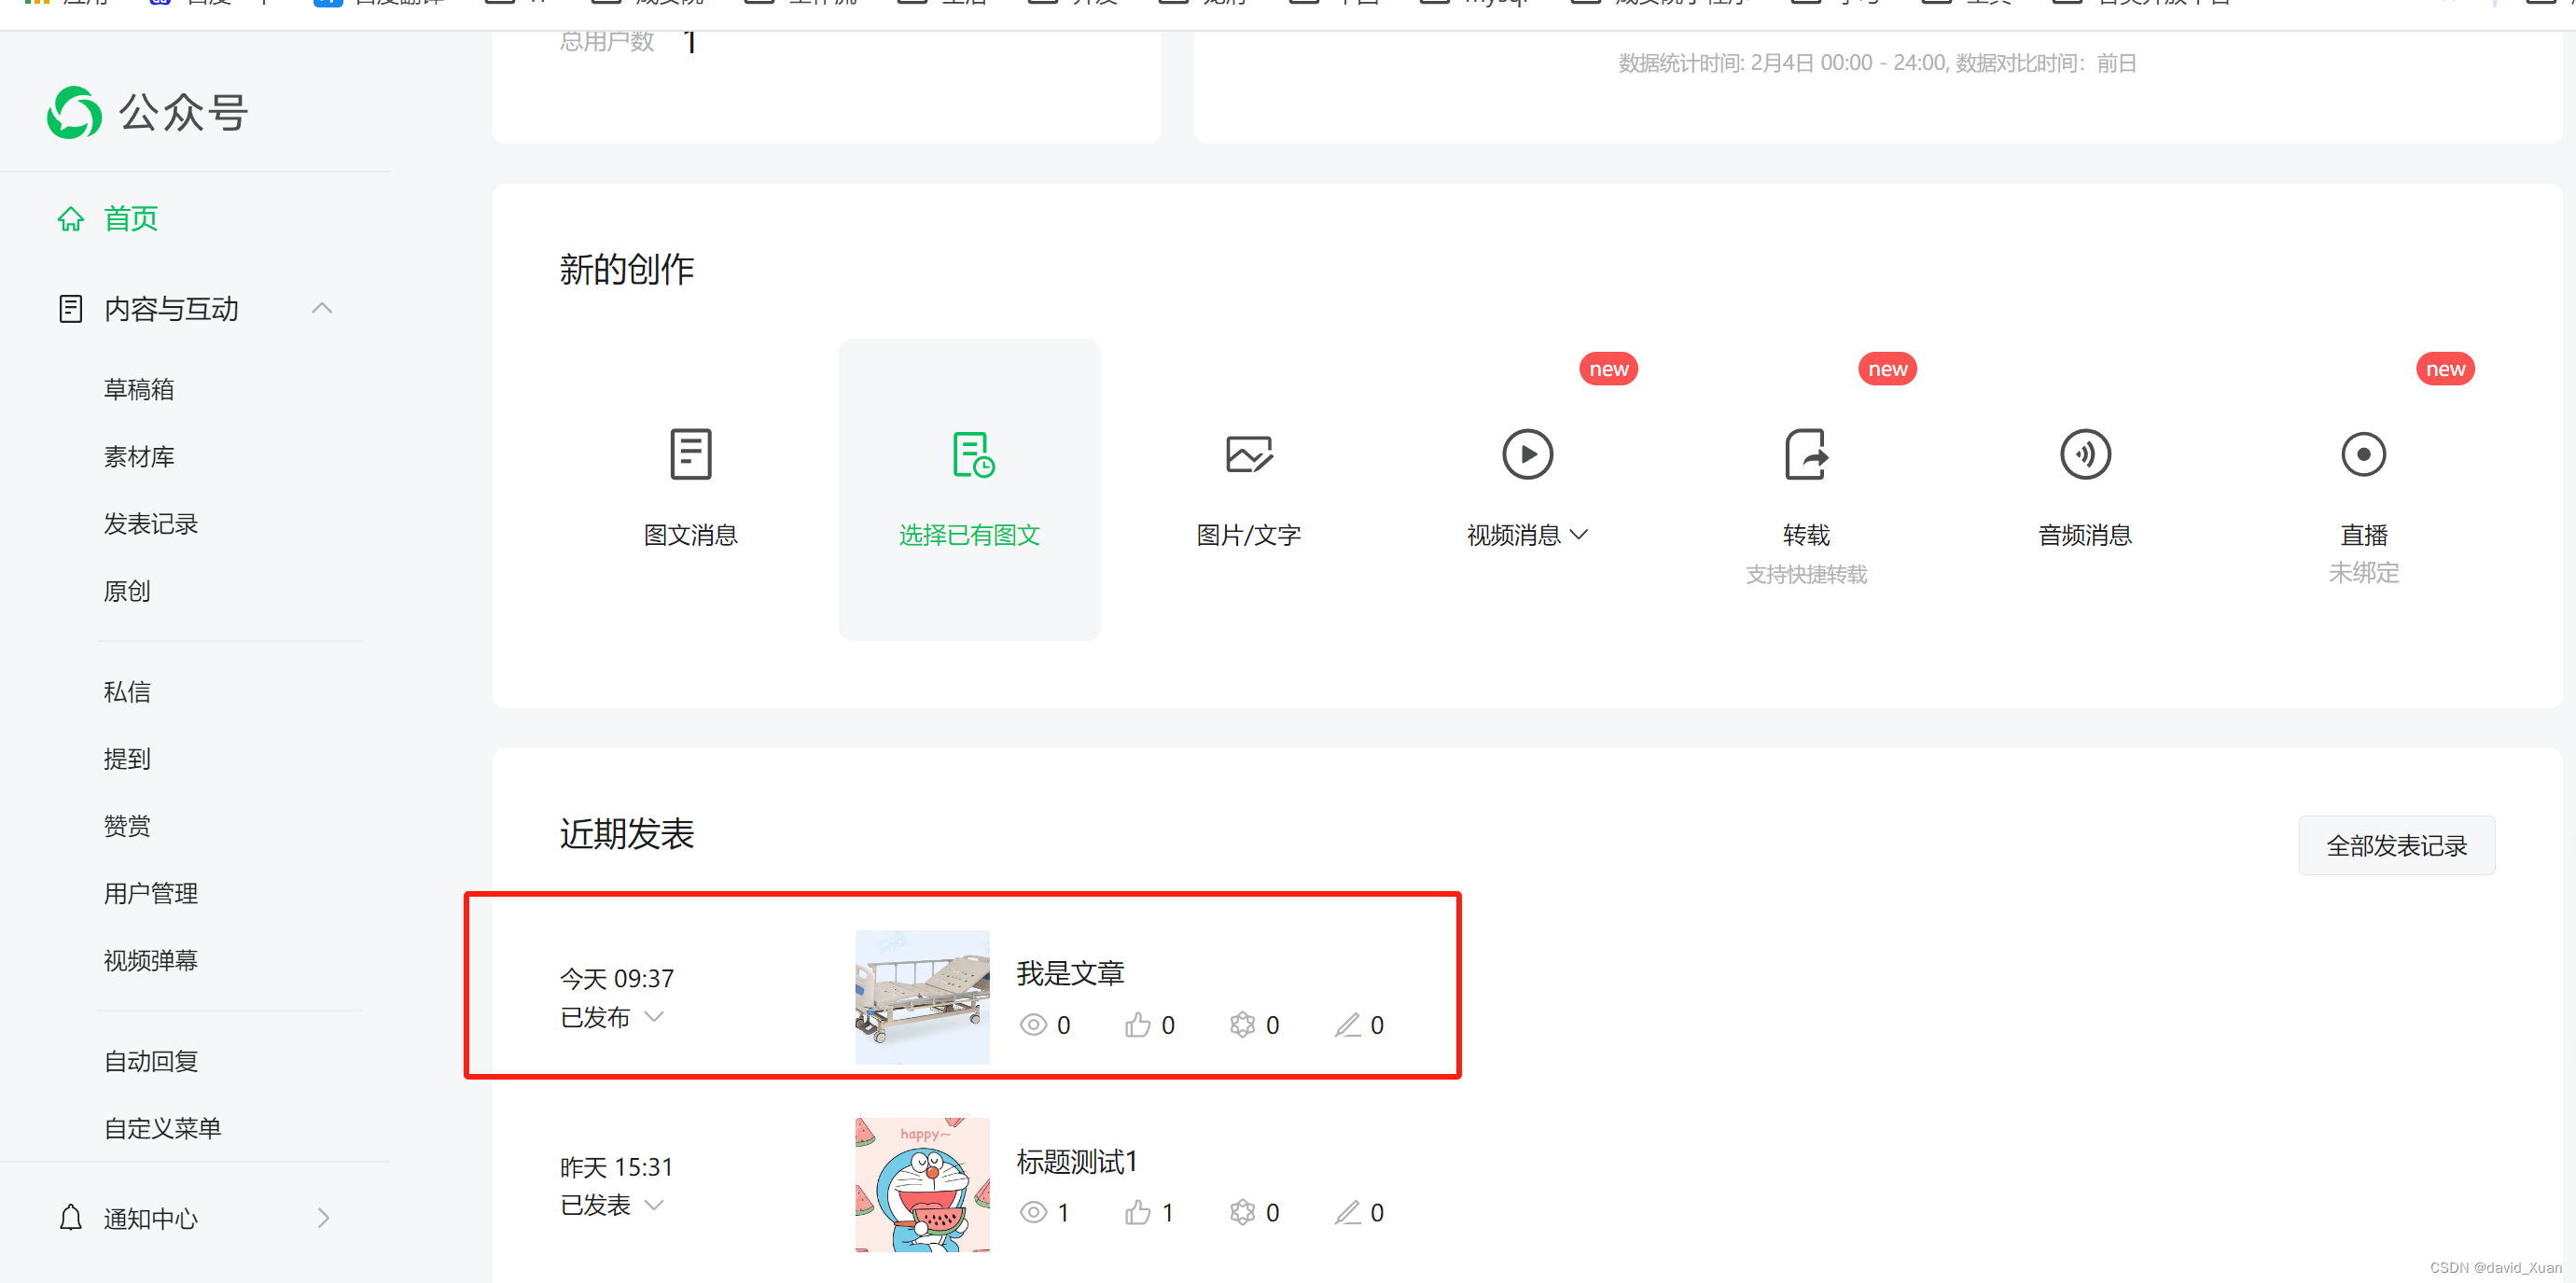This screenshot has height=1283, width=2576.
Task: Click the 直播 live broadcast icon
Action: [2363, 455]
